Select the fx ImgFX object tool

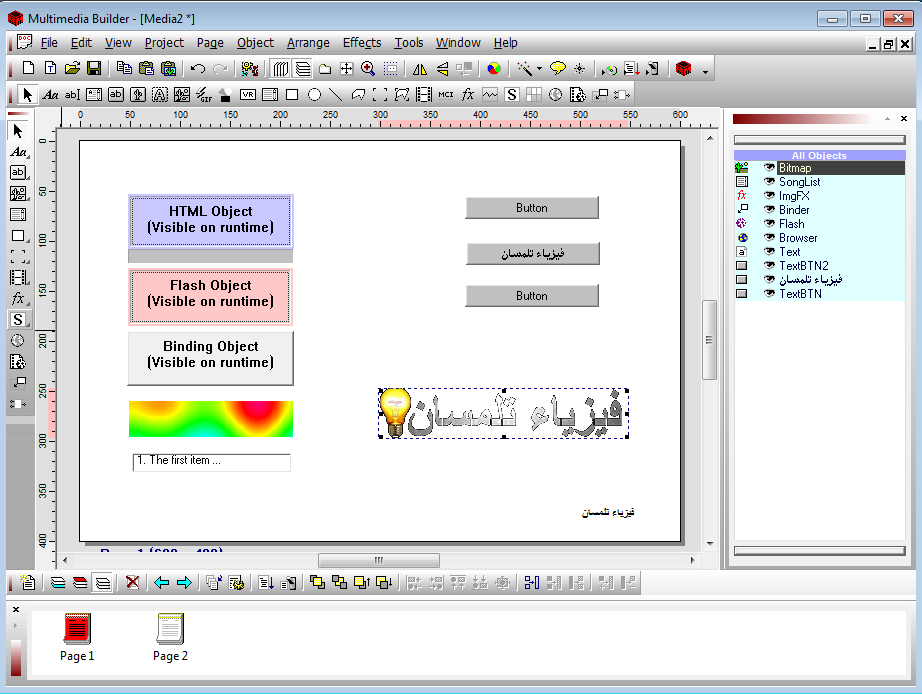click(x=466, y=94)
